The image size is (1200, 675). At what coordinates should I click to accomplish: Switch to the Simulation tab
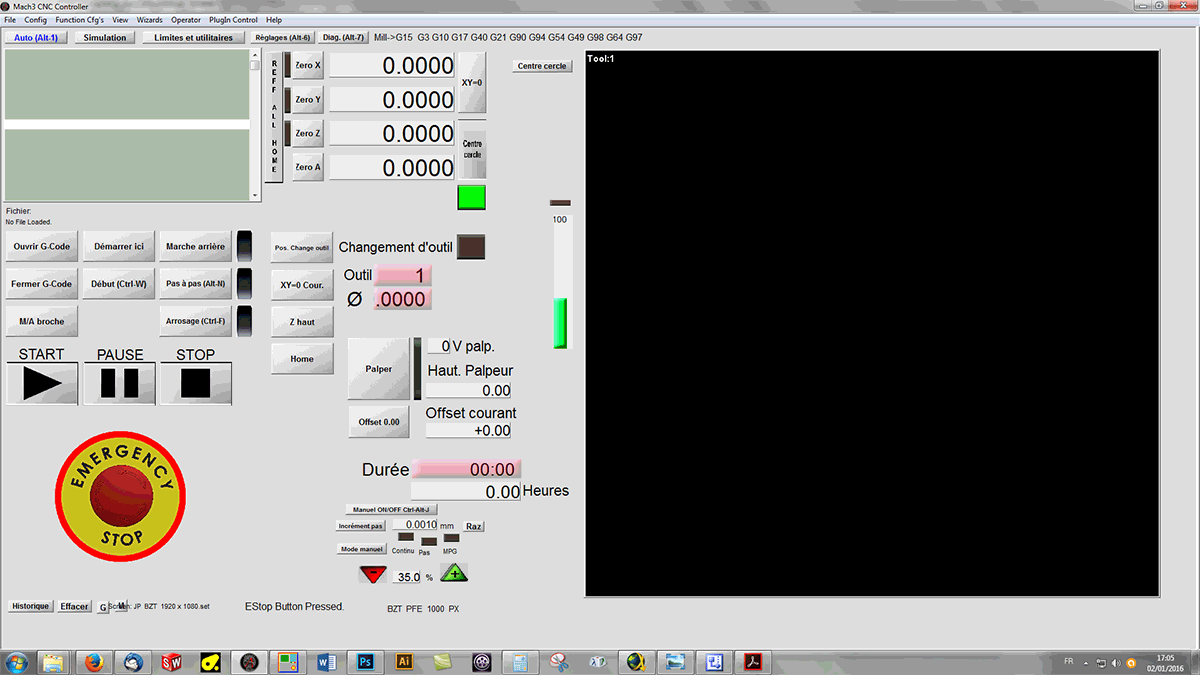click(x=105, y=38)
